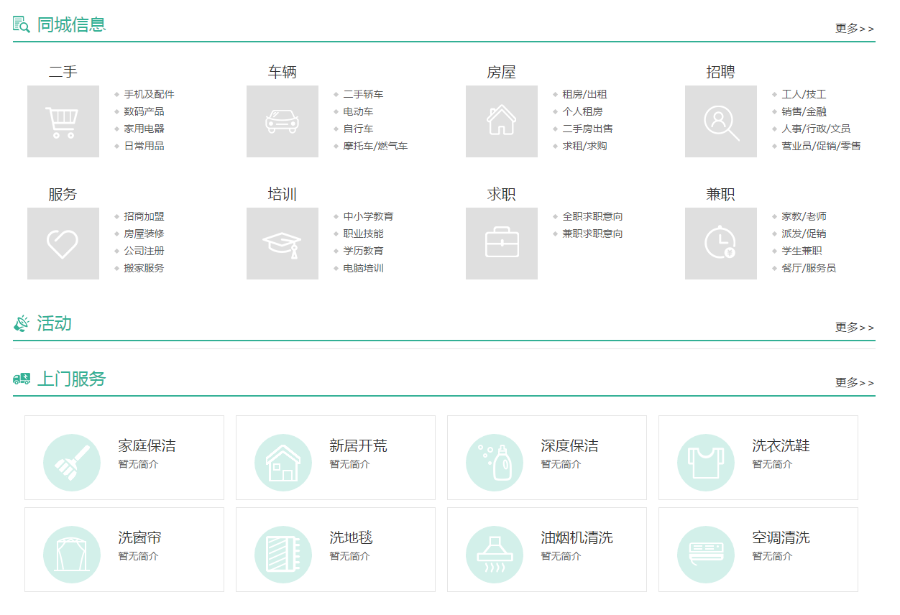900x615 pixels.
Task: Click the heart icon under 服务
Action: tap(62, 243)
